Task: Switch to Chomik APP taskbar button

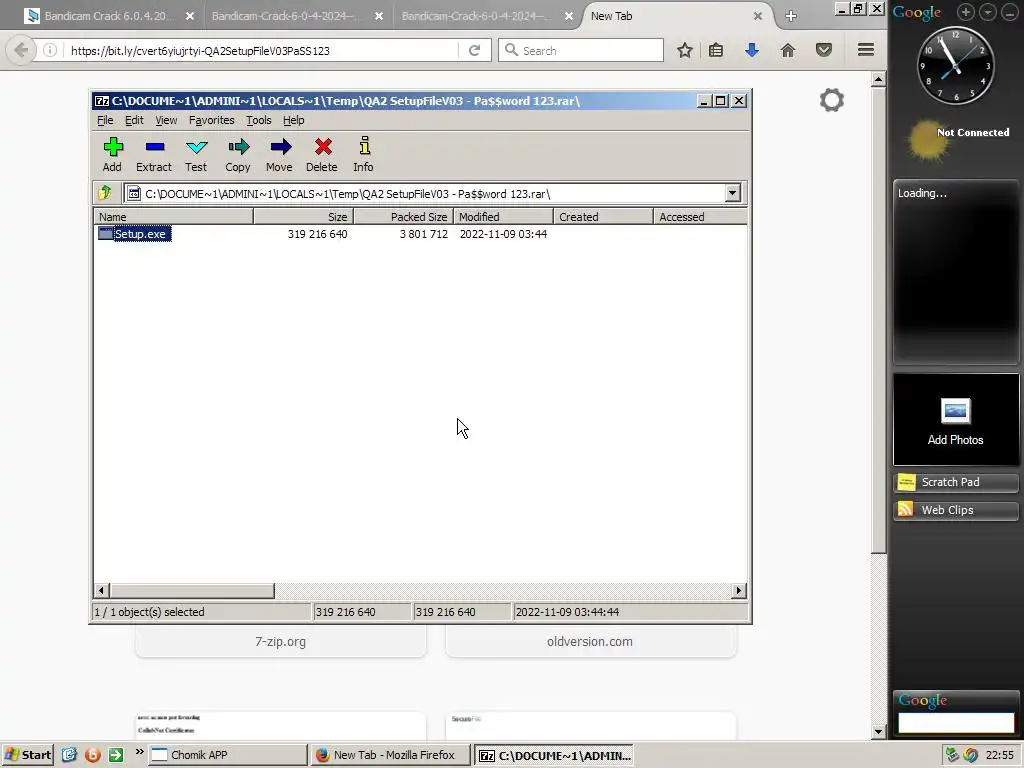Action: click(x=227, y=755)
